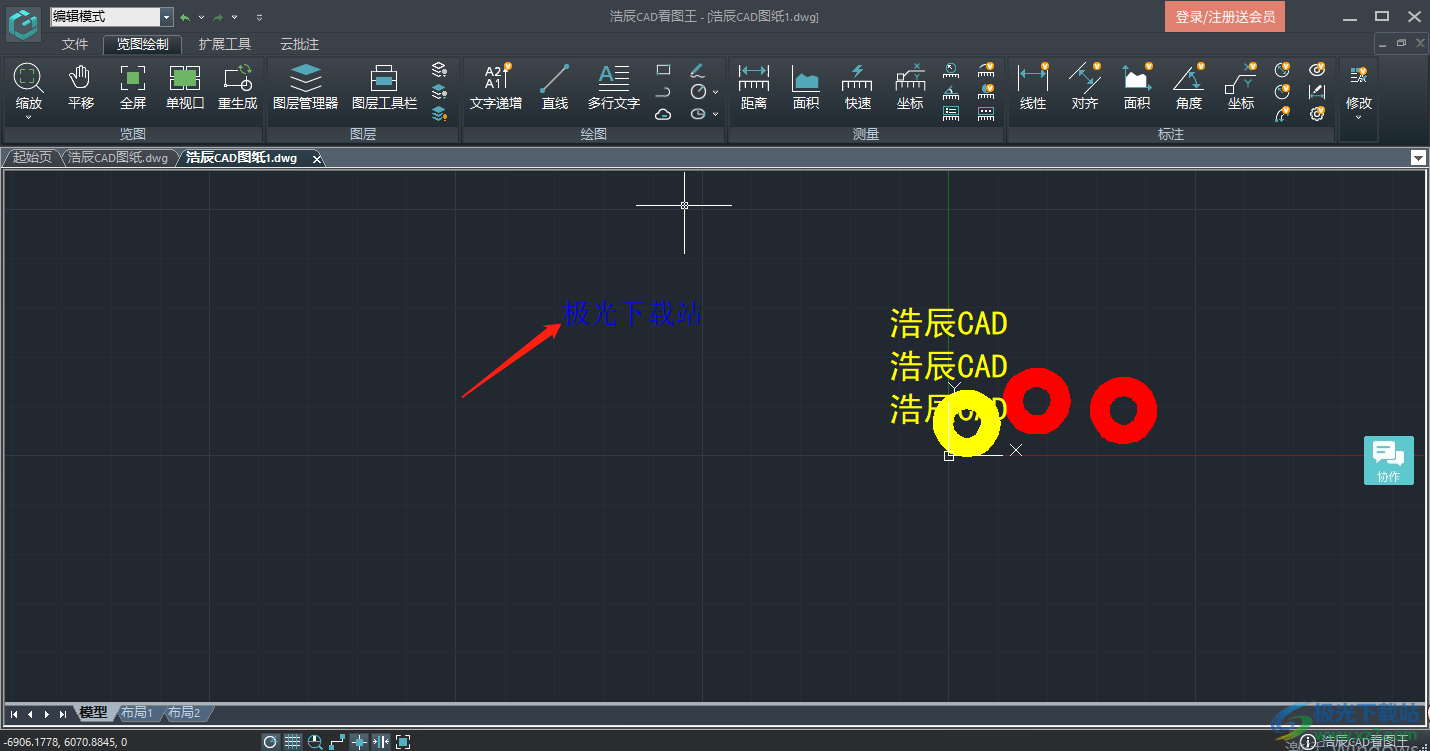Jump to the last layout tab arrow
Screen dimensions: 1430x751
(x=63, y=714)
